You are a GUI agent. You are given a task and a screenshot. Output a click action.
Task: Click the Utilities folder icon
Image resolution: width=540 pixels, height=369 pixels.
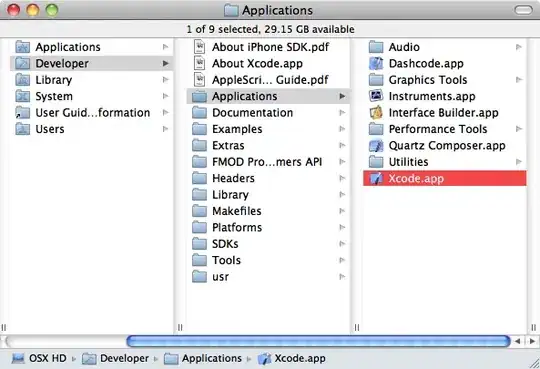(376, 162)
